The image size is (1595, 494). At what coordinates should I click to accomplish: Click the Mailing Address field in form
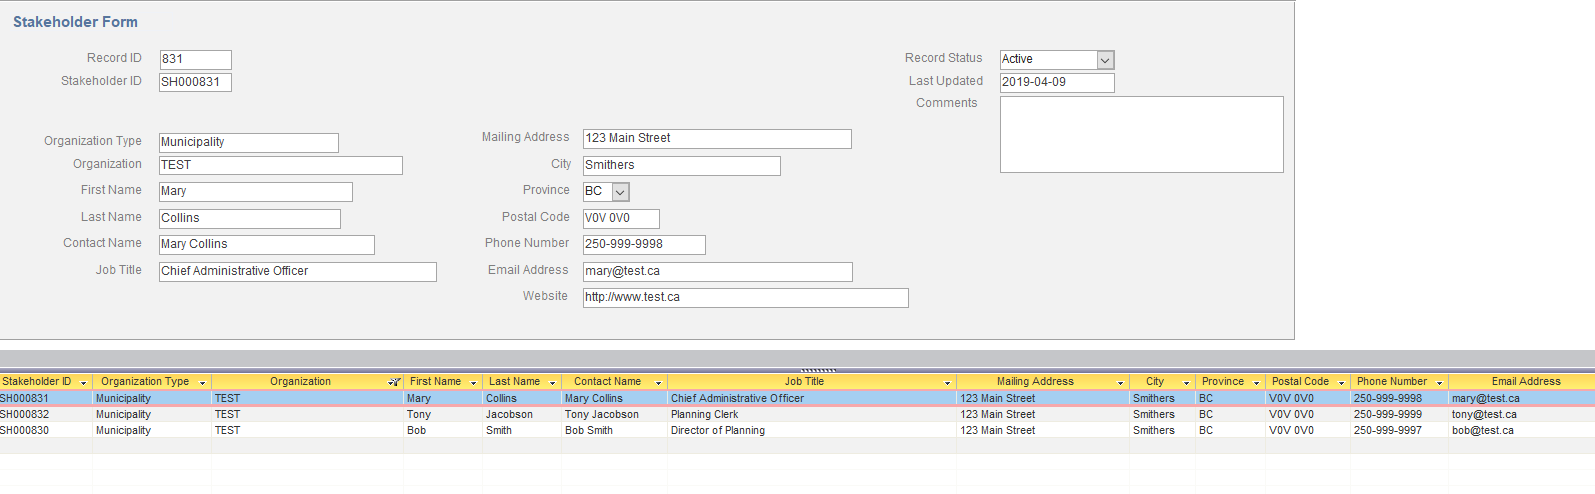[717, 138]
